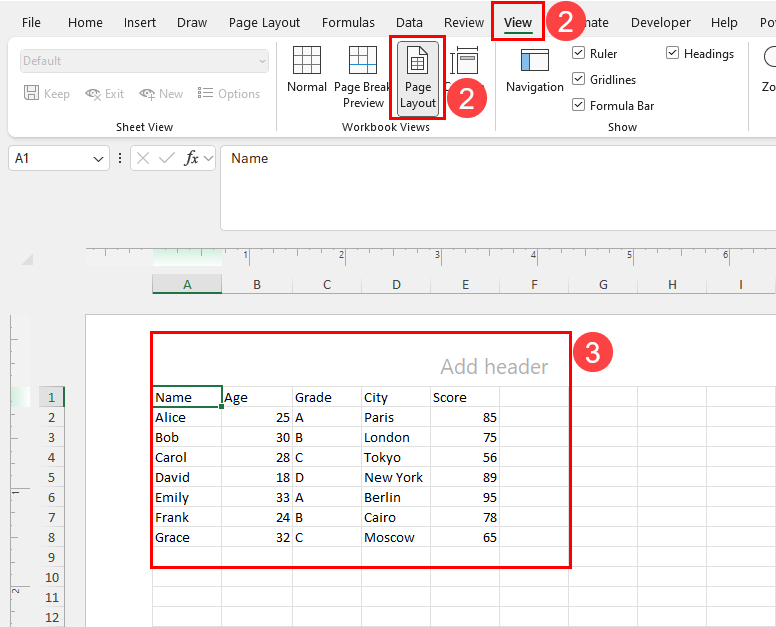Select column A header
776x627 pixels.
pyautogui.click(x=187, y=285)
